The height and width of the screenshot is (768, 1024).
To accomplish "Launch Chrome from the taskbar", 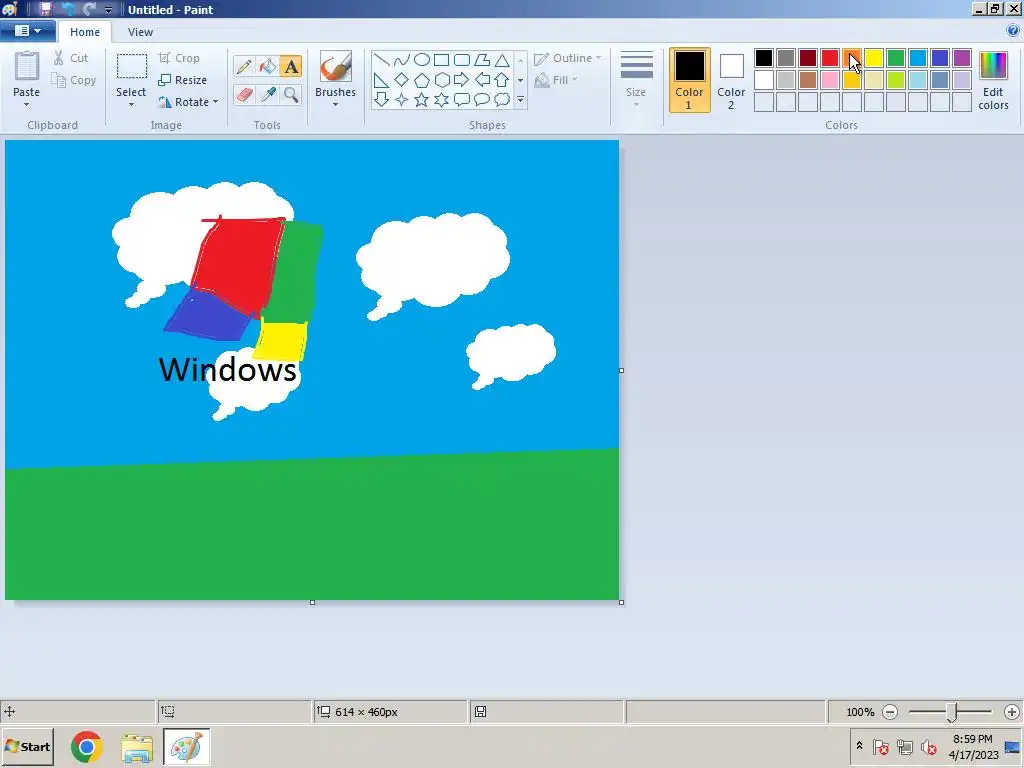I will [87, 747].
